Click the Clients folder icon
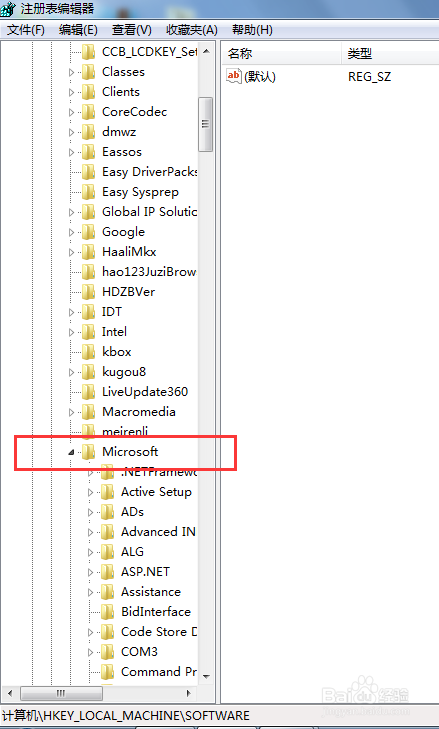The height and width of the screenshot is (729, 439). tap(88, 92)
